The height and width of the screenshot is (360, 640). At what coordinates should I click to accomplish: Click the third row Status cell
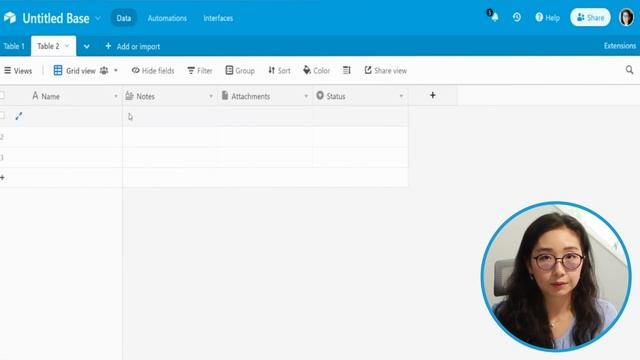tap(360, 157)
